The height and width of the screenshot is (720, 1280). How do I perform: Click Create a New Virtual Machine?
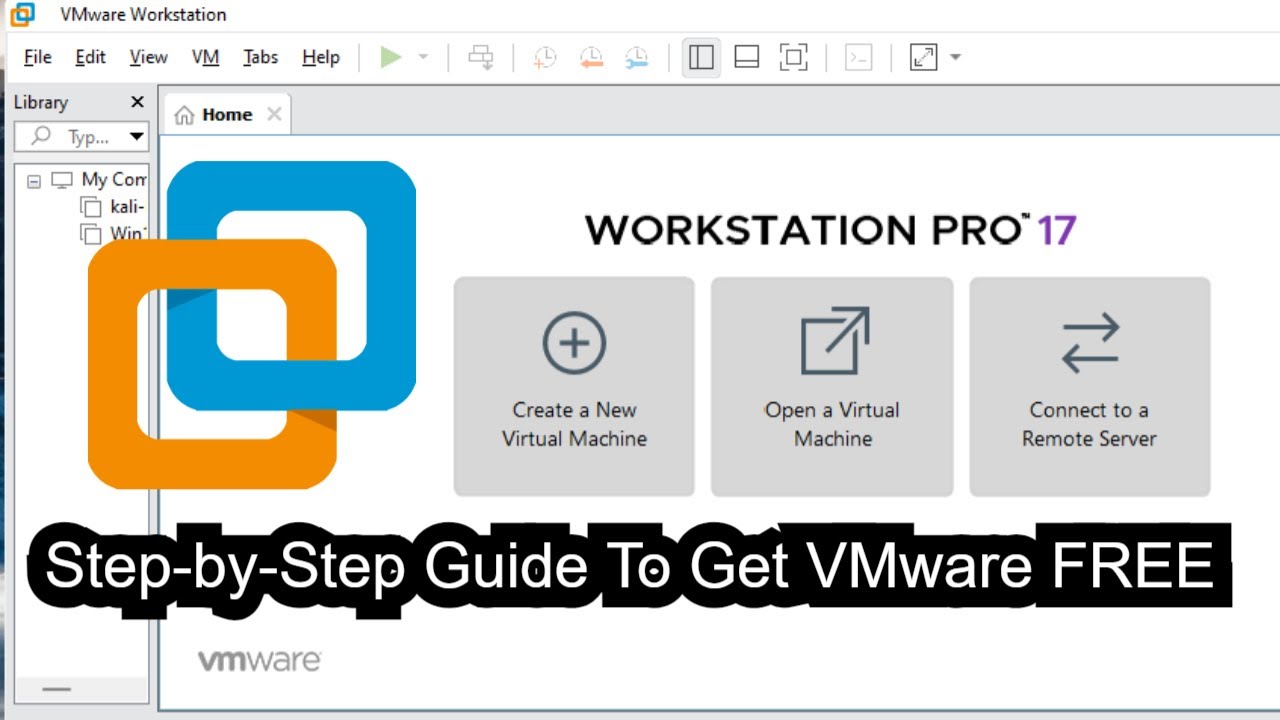[574, 386]
